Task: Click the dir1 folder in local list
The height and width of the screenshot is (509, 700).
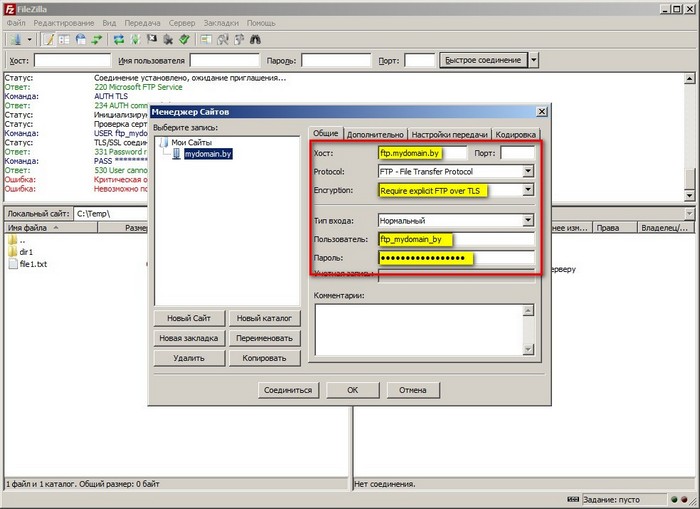Action: point(26,252)
